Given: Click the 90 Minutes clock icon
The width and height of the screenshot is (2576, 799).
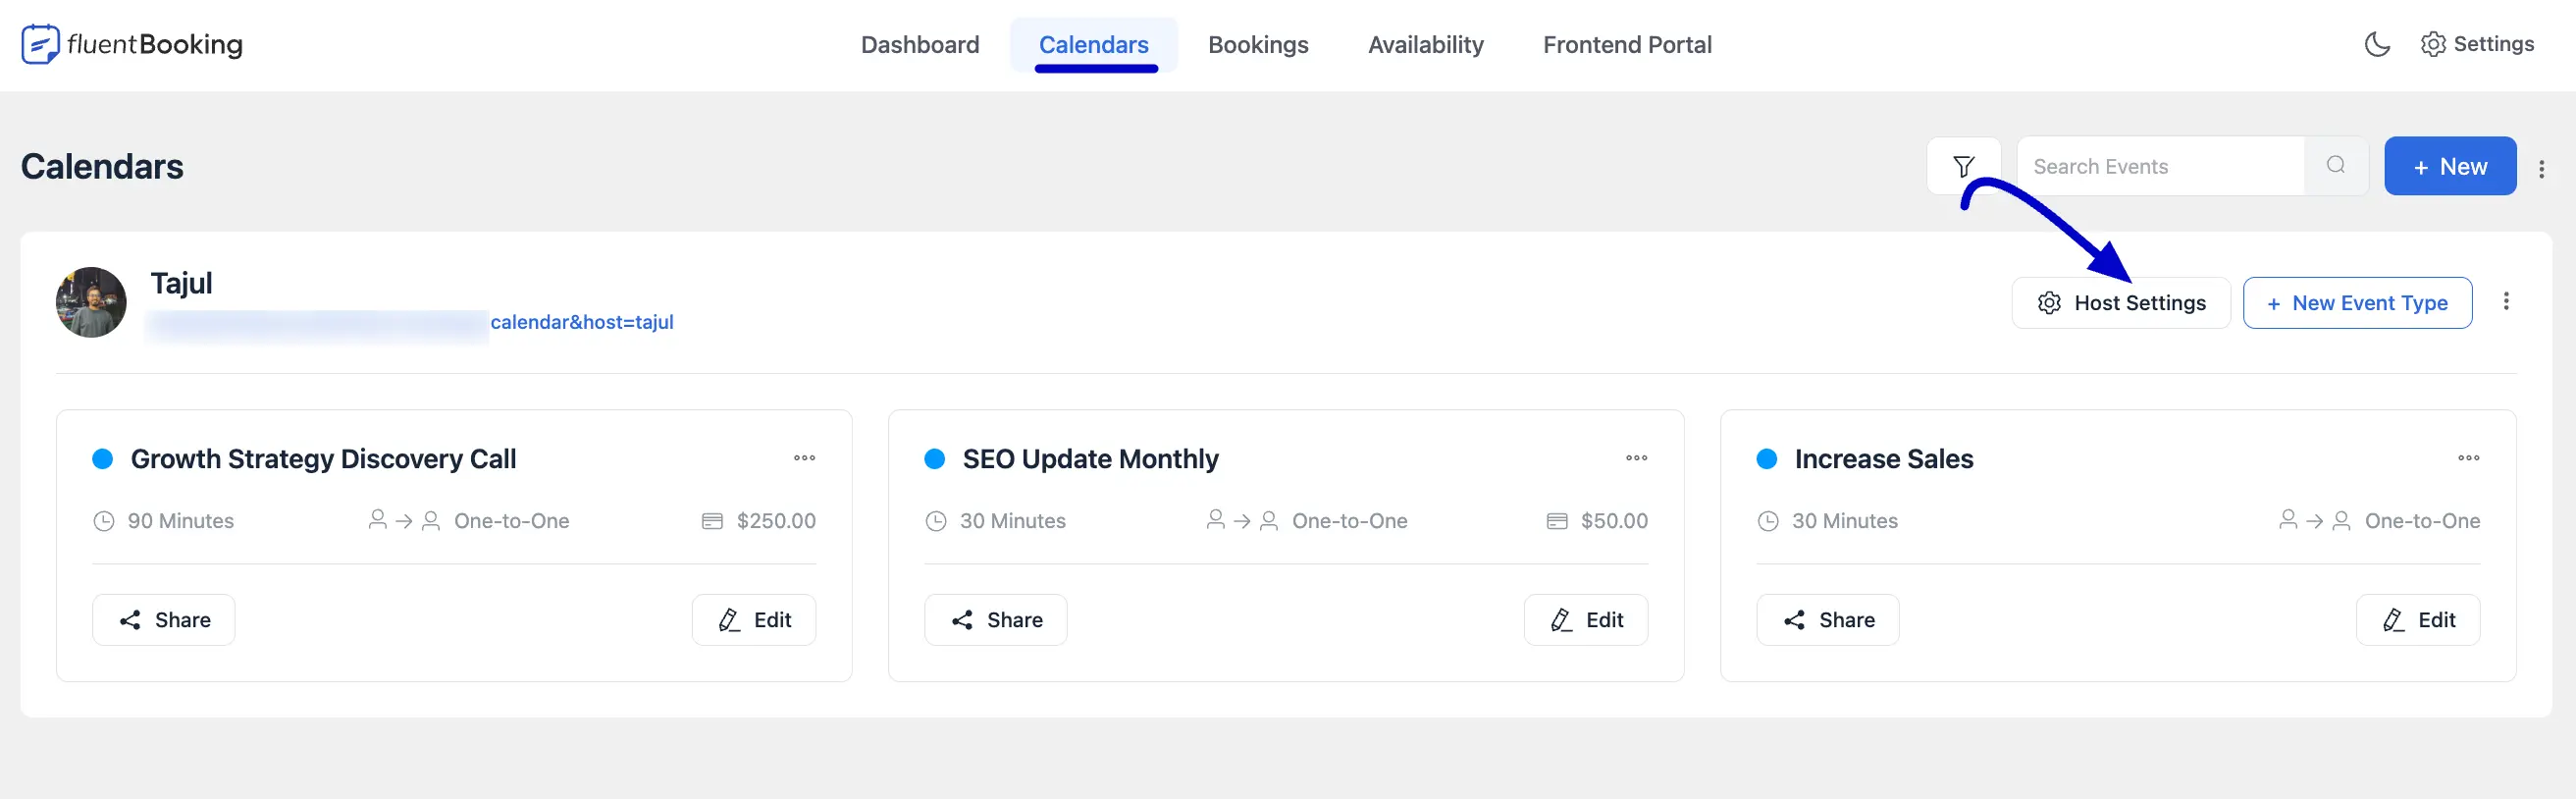Looking at the screenshot, I should click(x=104, y=521).
